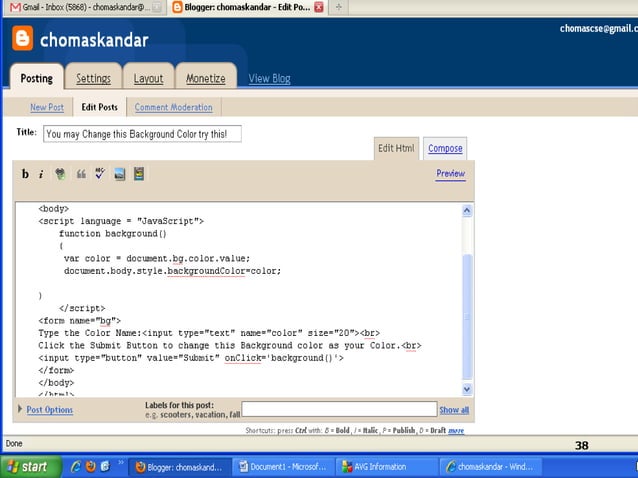Click inside the post Title field

(142, 134)
